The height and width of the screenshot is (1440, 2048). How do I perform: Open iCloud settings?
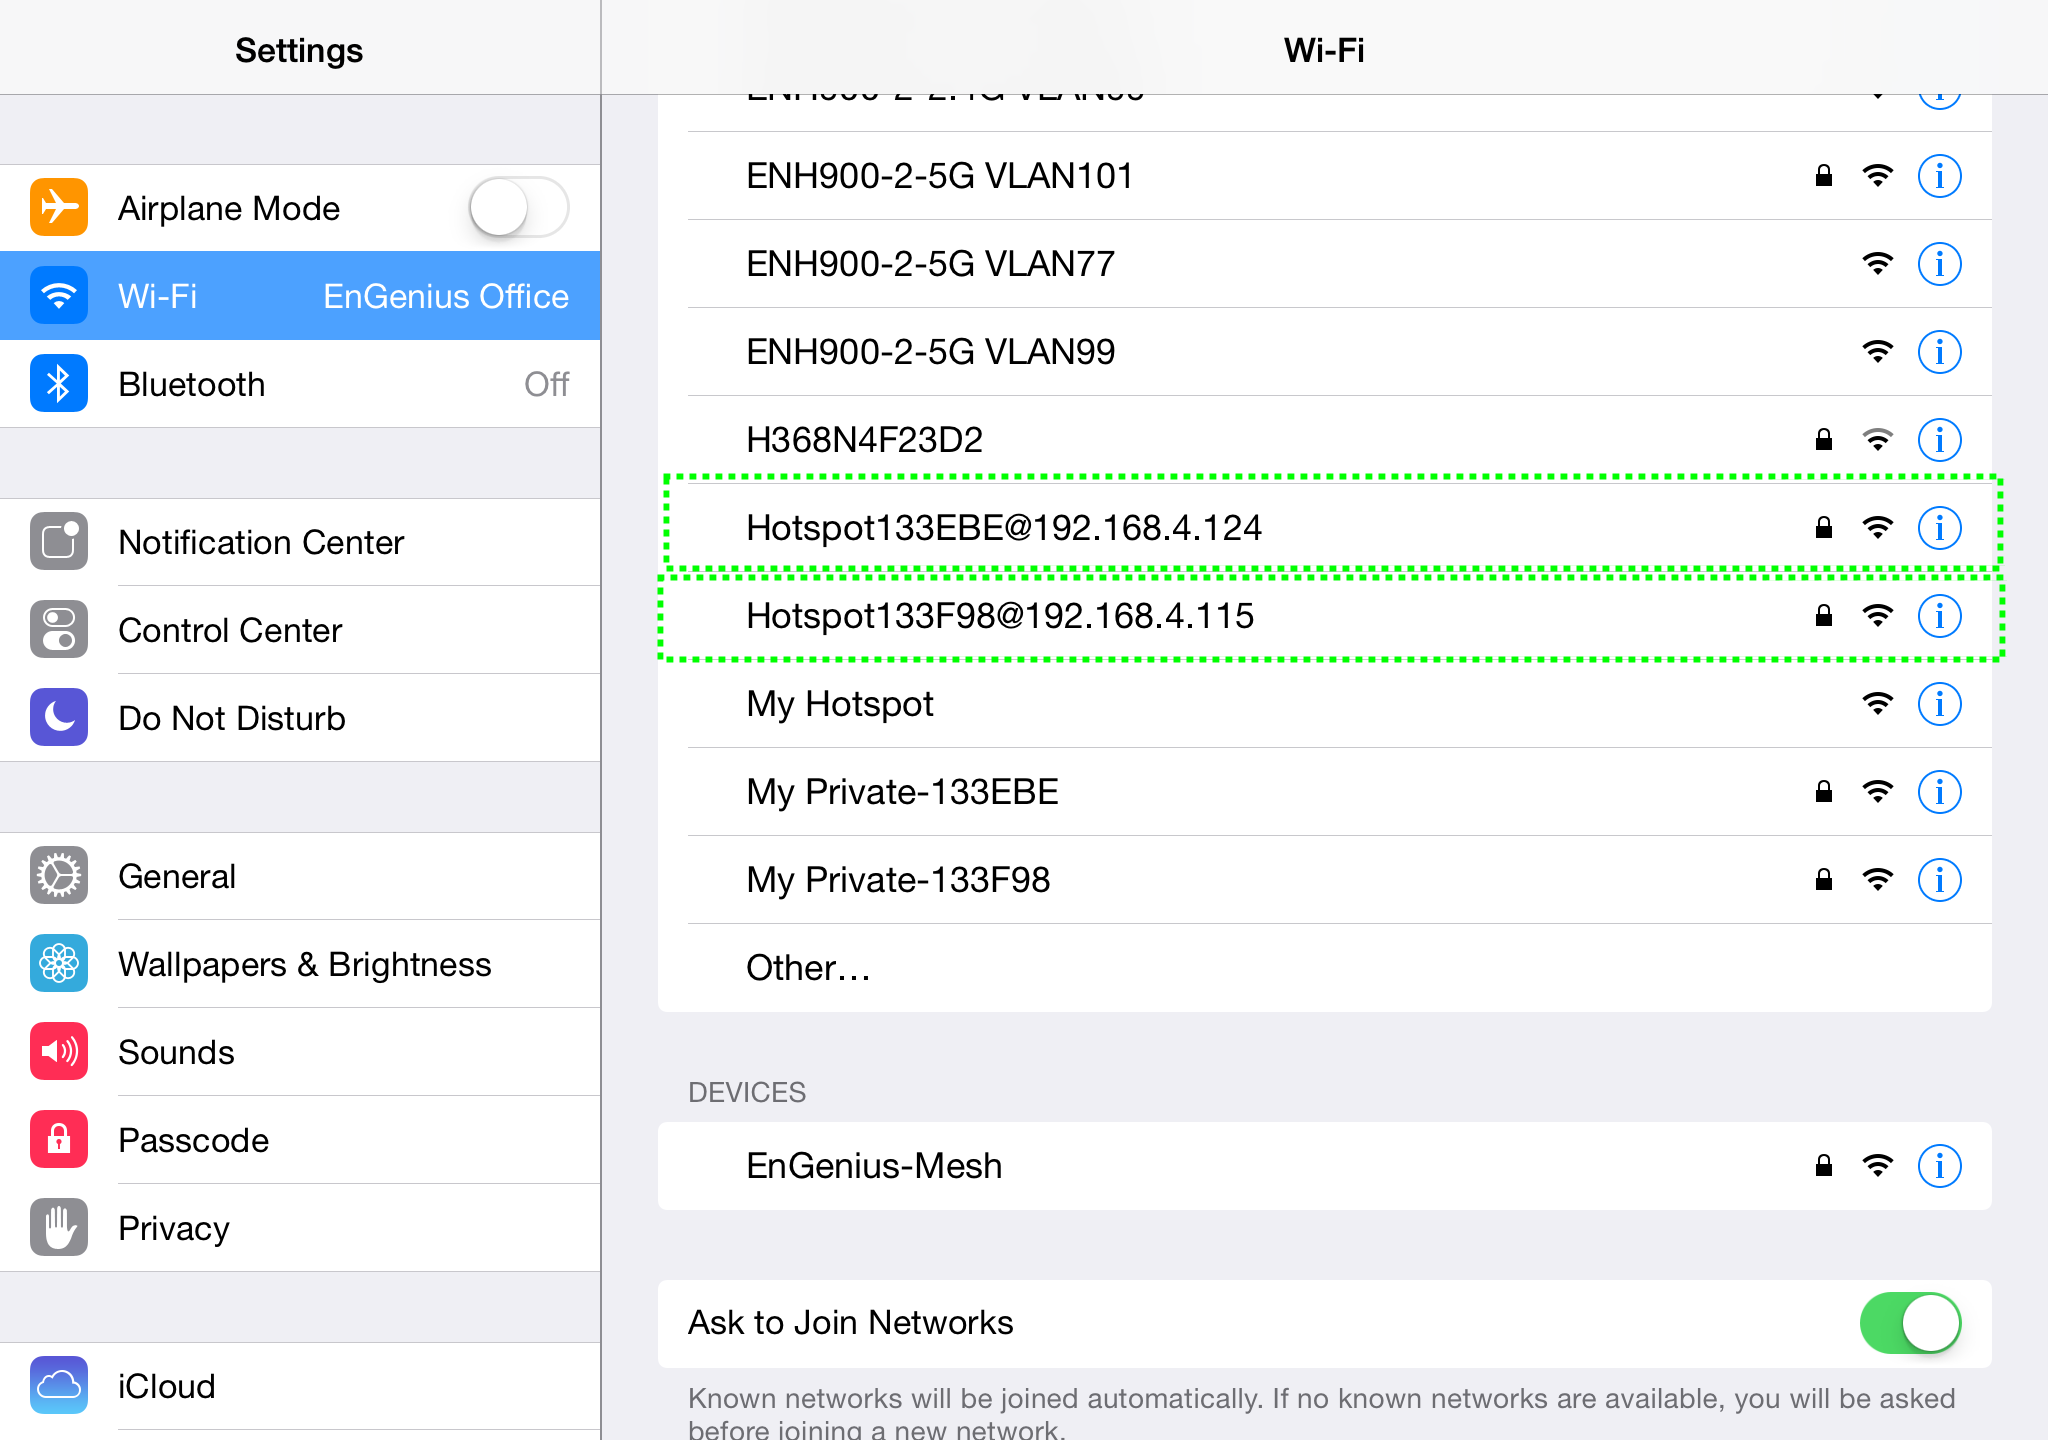click(x=300, y=1386)
